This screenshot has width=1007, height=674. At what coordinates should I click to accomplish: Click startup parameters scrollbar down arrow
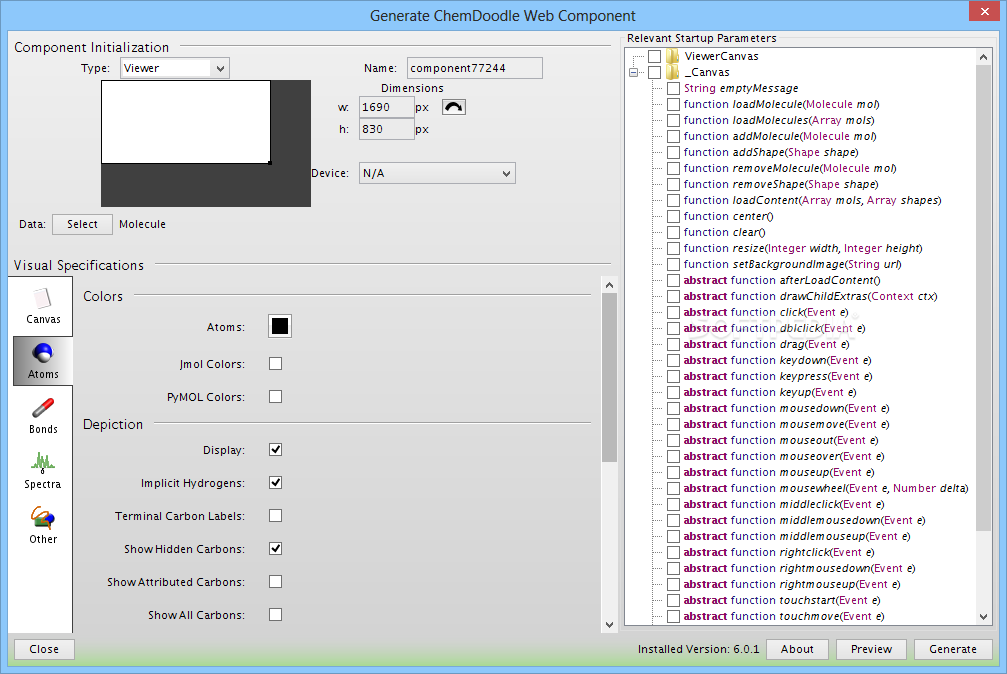(983, 617)
